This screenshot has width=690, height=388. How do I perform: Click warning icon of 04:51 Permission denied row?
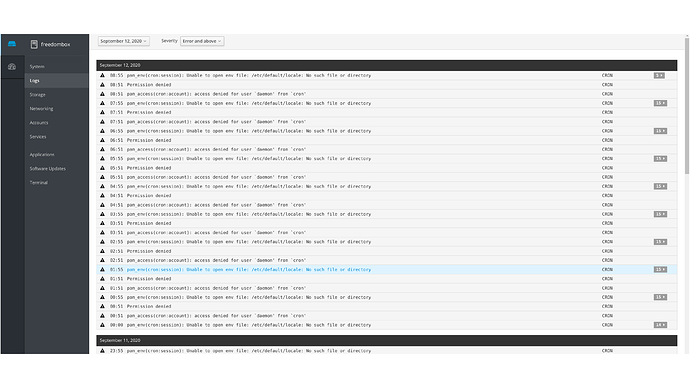pyautogui.click(x=102, y=195)
